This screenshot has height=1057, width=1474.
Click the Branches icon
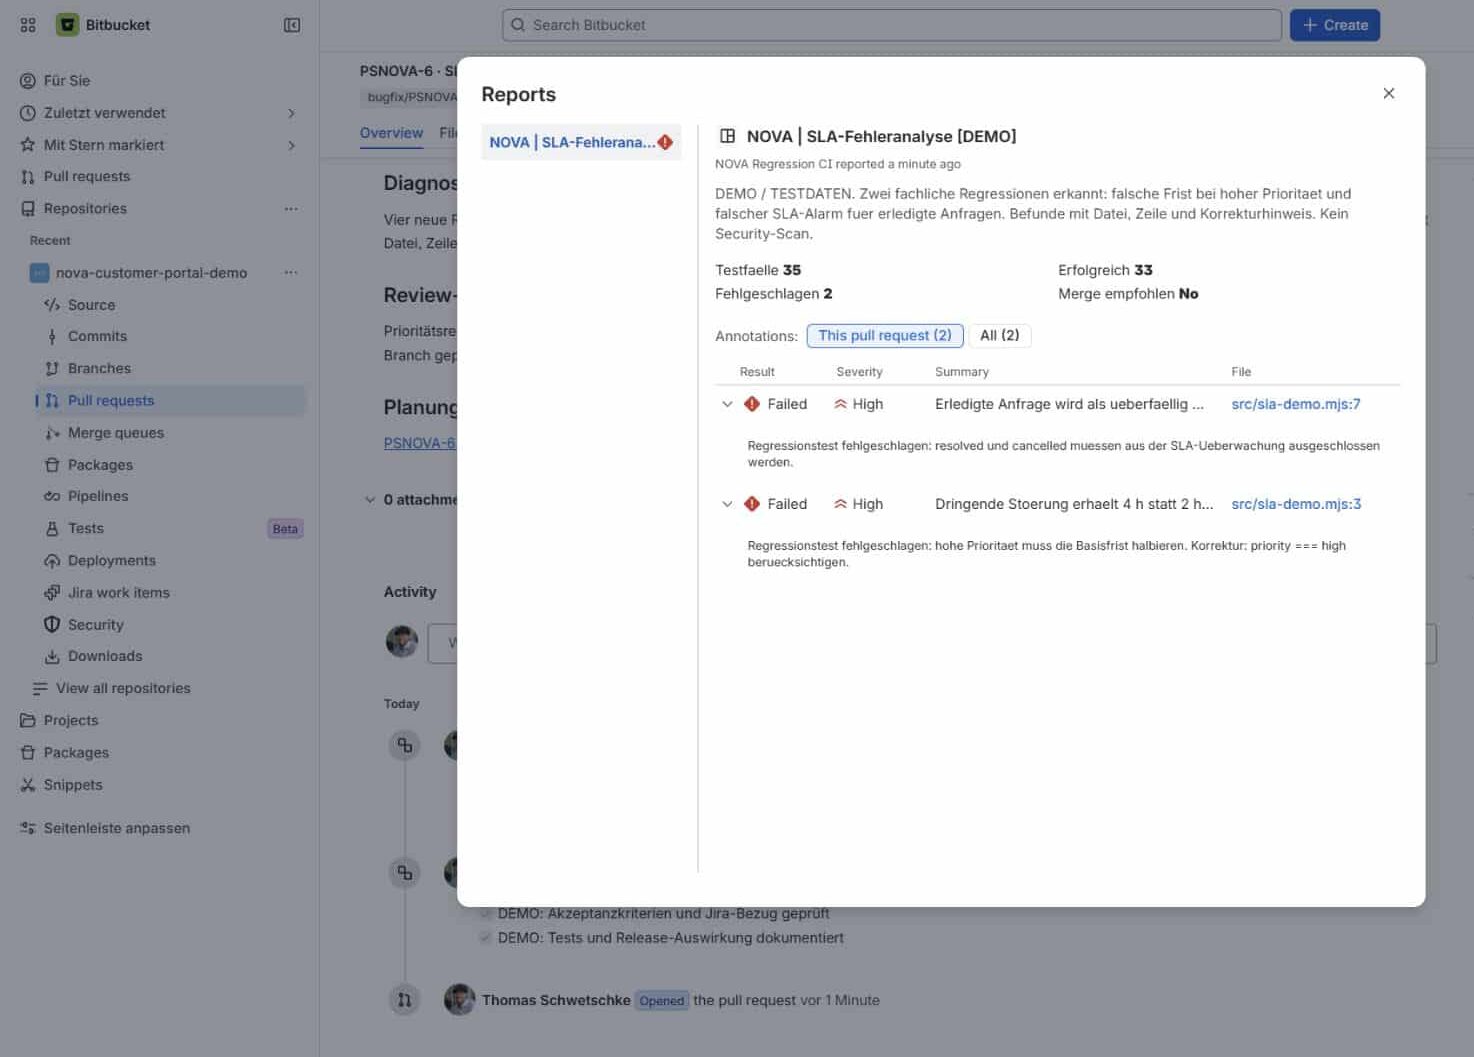(52, 369)
